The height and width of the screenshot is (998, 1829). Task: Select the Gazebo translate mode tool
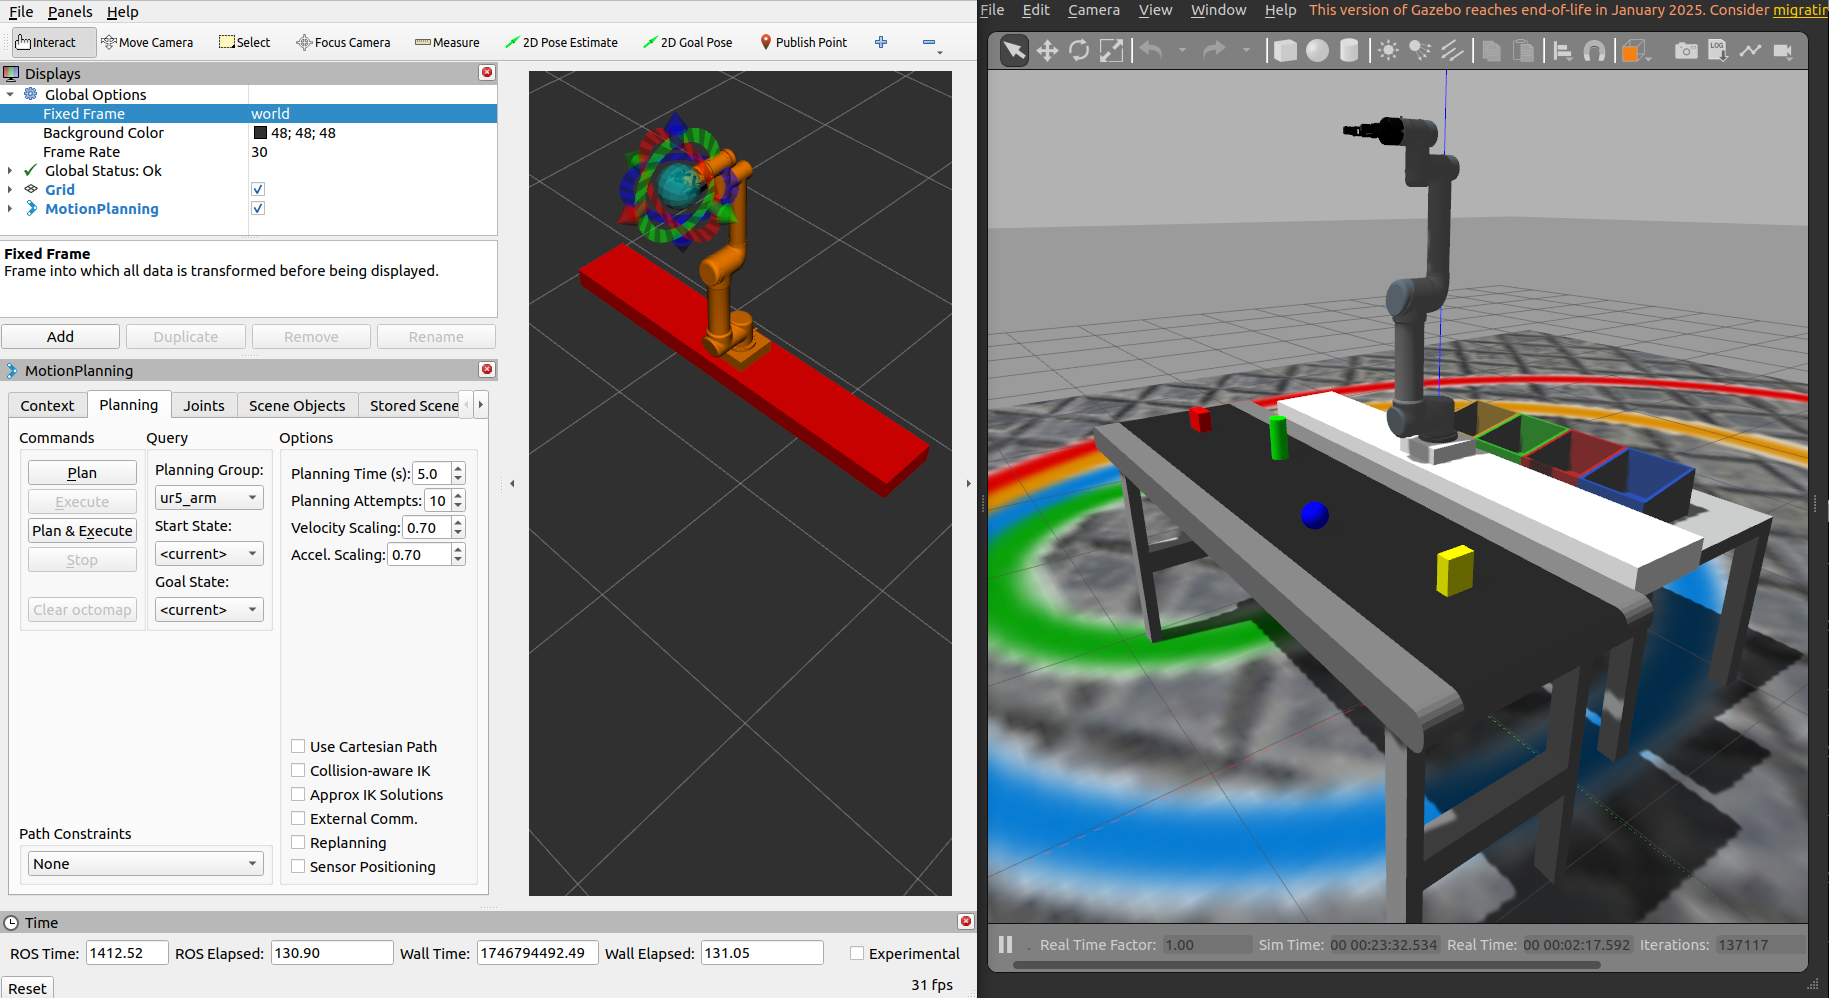pos(1047,51)
